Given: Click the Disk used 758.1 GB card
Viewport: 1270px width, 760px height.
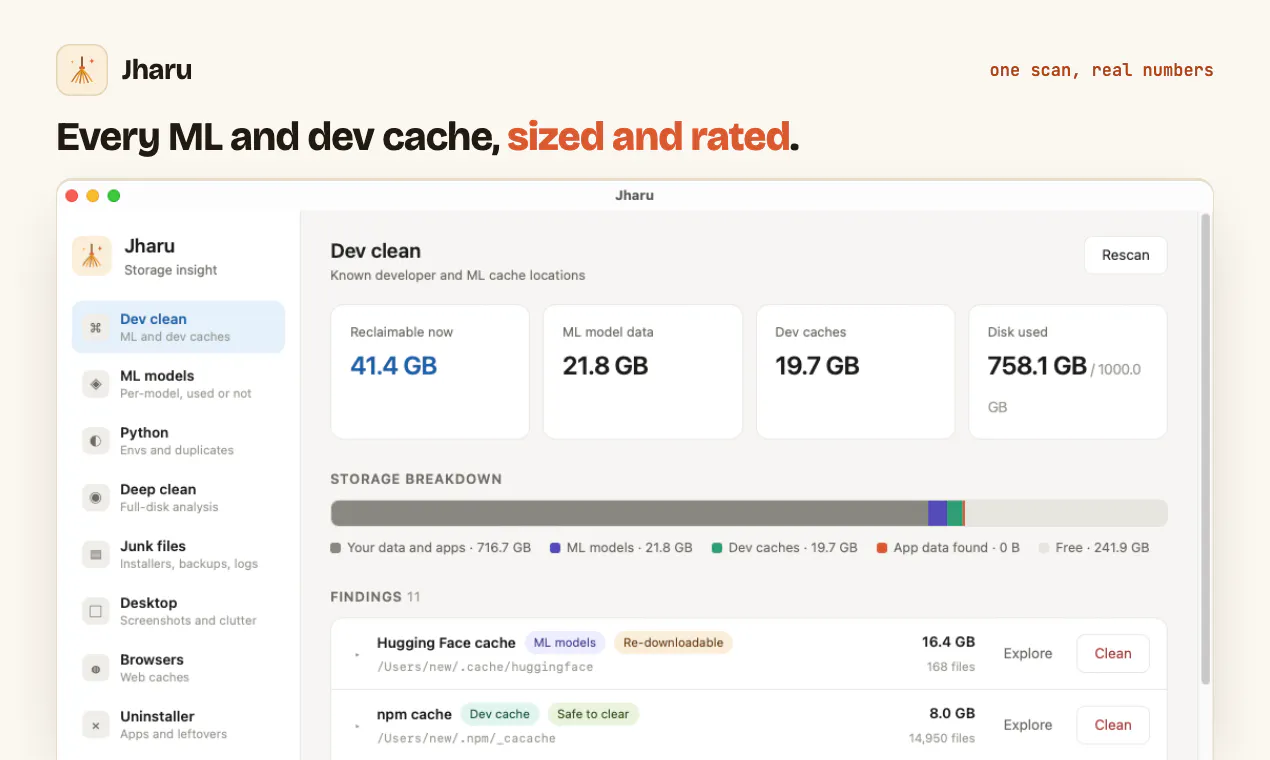Looking at the screenshot, I should pos(1068,372).
